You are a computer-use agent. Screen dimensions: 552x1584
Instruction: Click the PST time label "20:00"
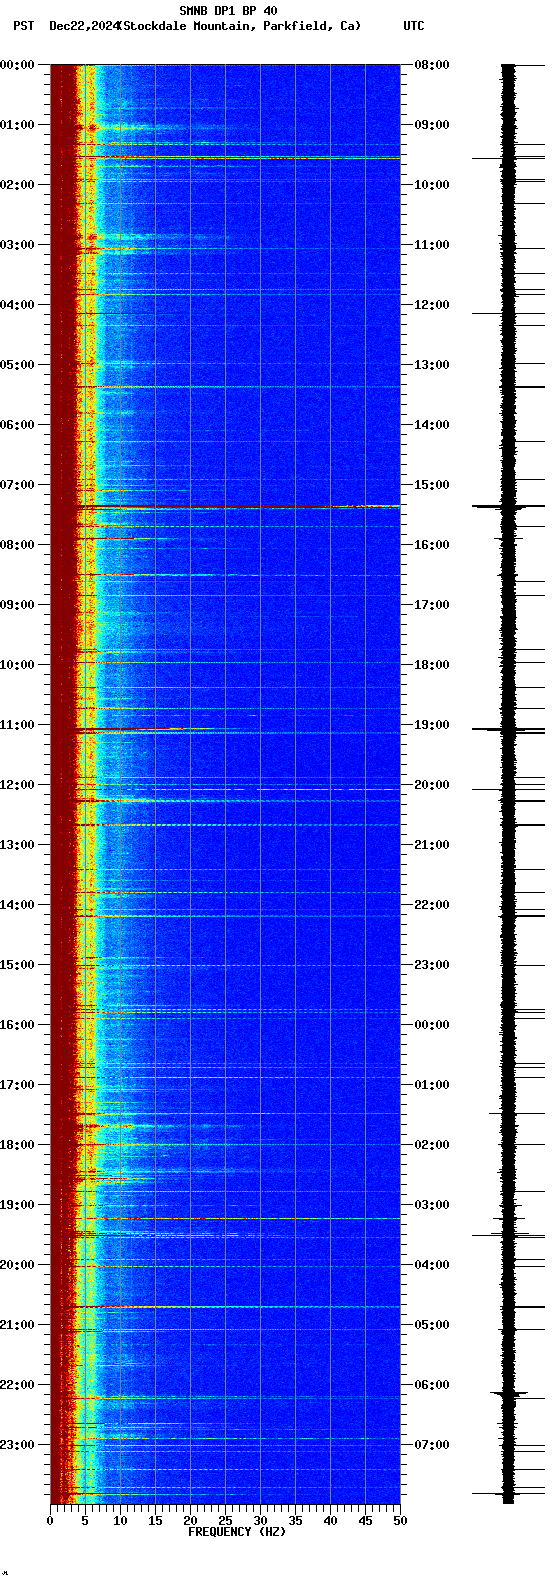[17, 1265]
